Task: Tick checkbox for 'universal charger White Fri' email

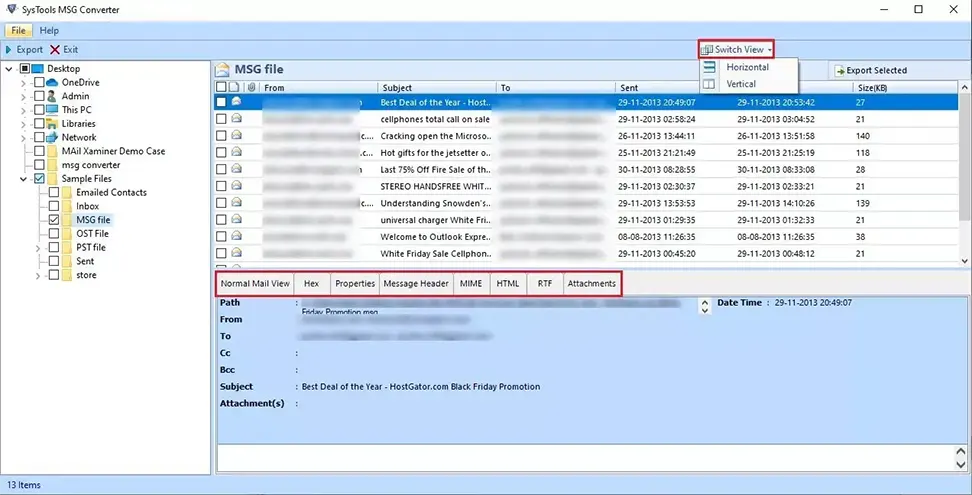Action: coord(221,219)
